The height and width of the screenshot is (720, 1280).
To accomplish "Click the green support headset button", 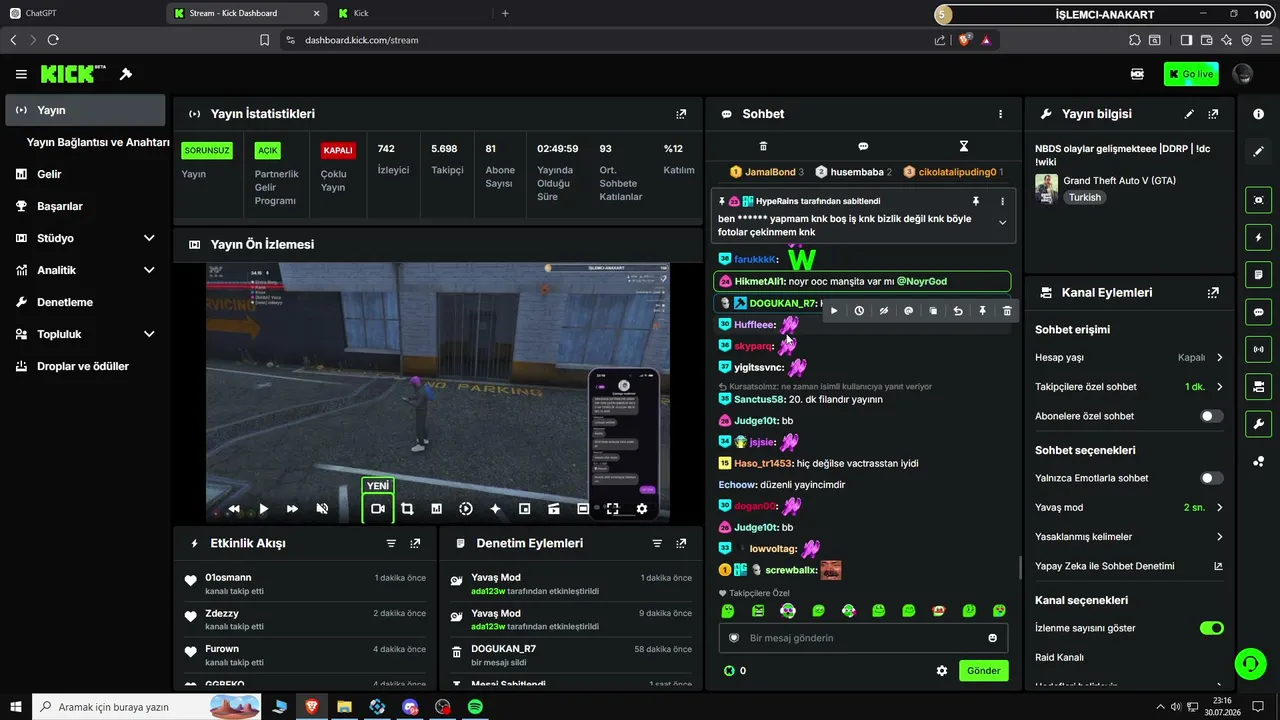I will click(x=1249, y=663).
